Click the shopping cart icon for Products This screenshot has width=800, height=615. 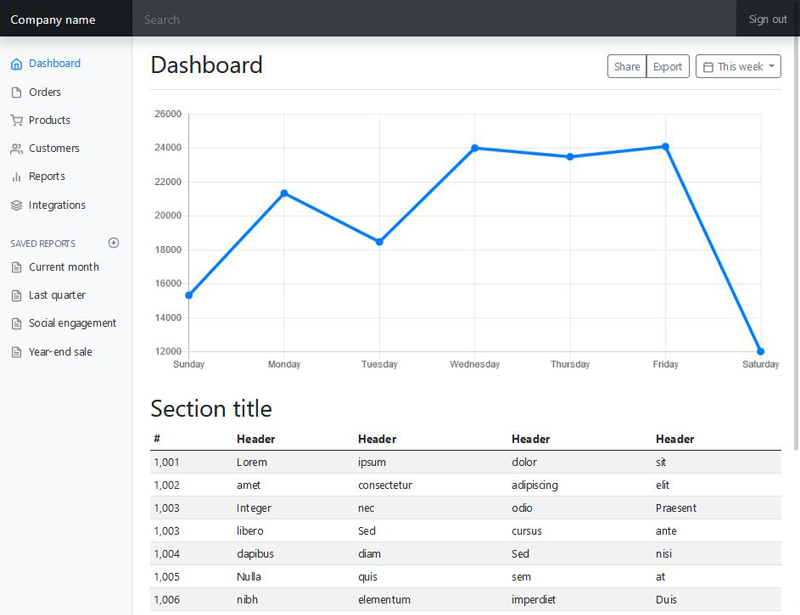click(16, 120)
